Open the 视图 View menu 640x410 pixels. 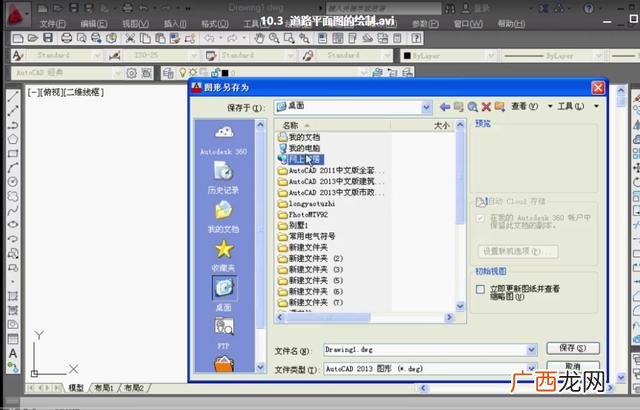(x=136, y=24)
